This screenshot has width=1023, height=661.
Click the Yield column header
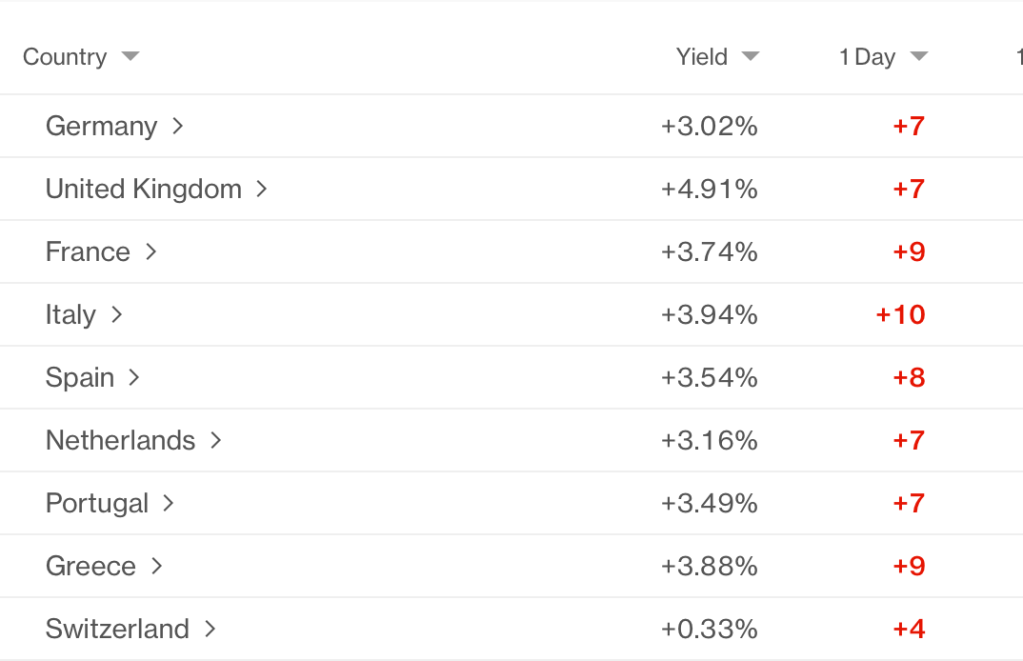point(701,57)
